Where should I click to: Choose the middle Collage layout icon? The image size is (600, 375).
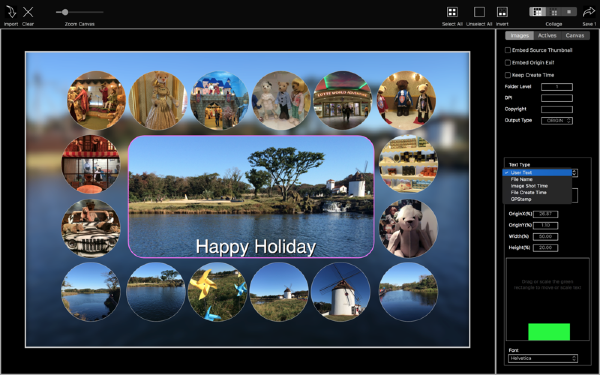coord(554,12)
